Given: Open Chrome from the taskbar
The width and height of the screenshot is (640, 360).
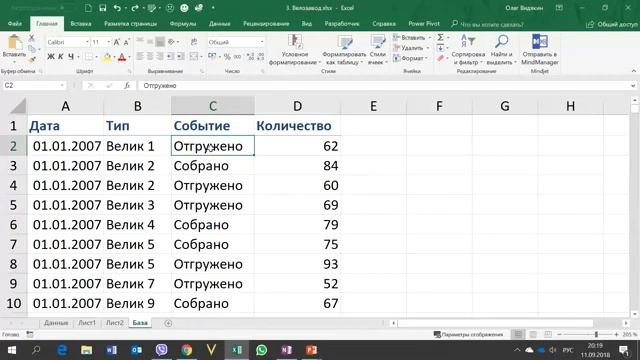Looking at the screenshot, I should 187,350.
